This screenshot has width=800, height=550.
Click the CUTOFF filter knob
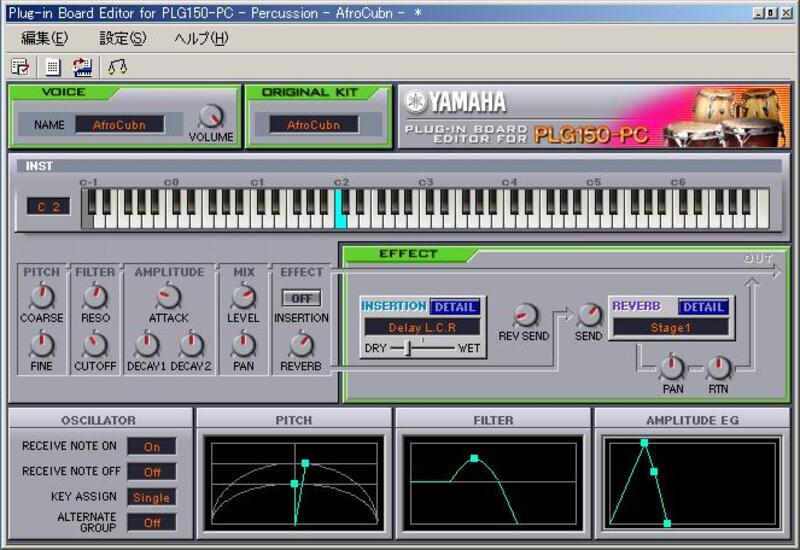click(94, 346)
